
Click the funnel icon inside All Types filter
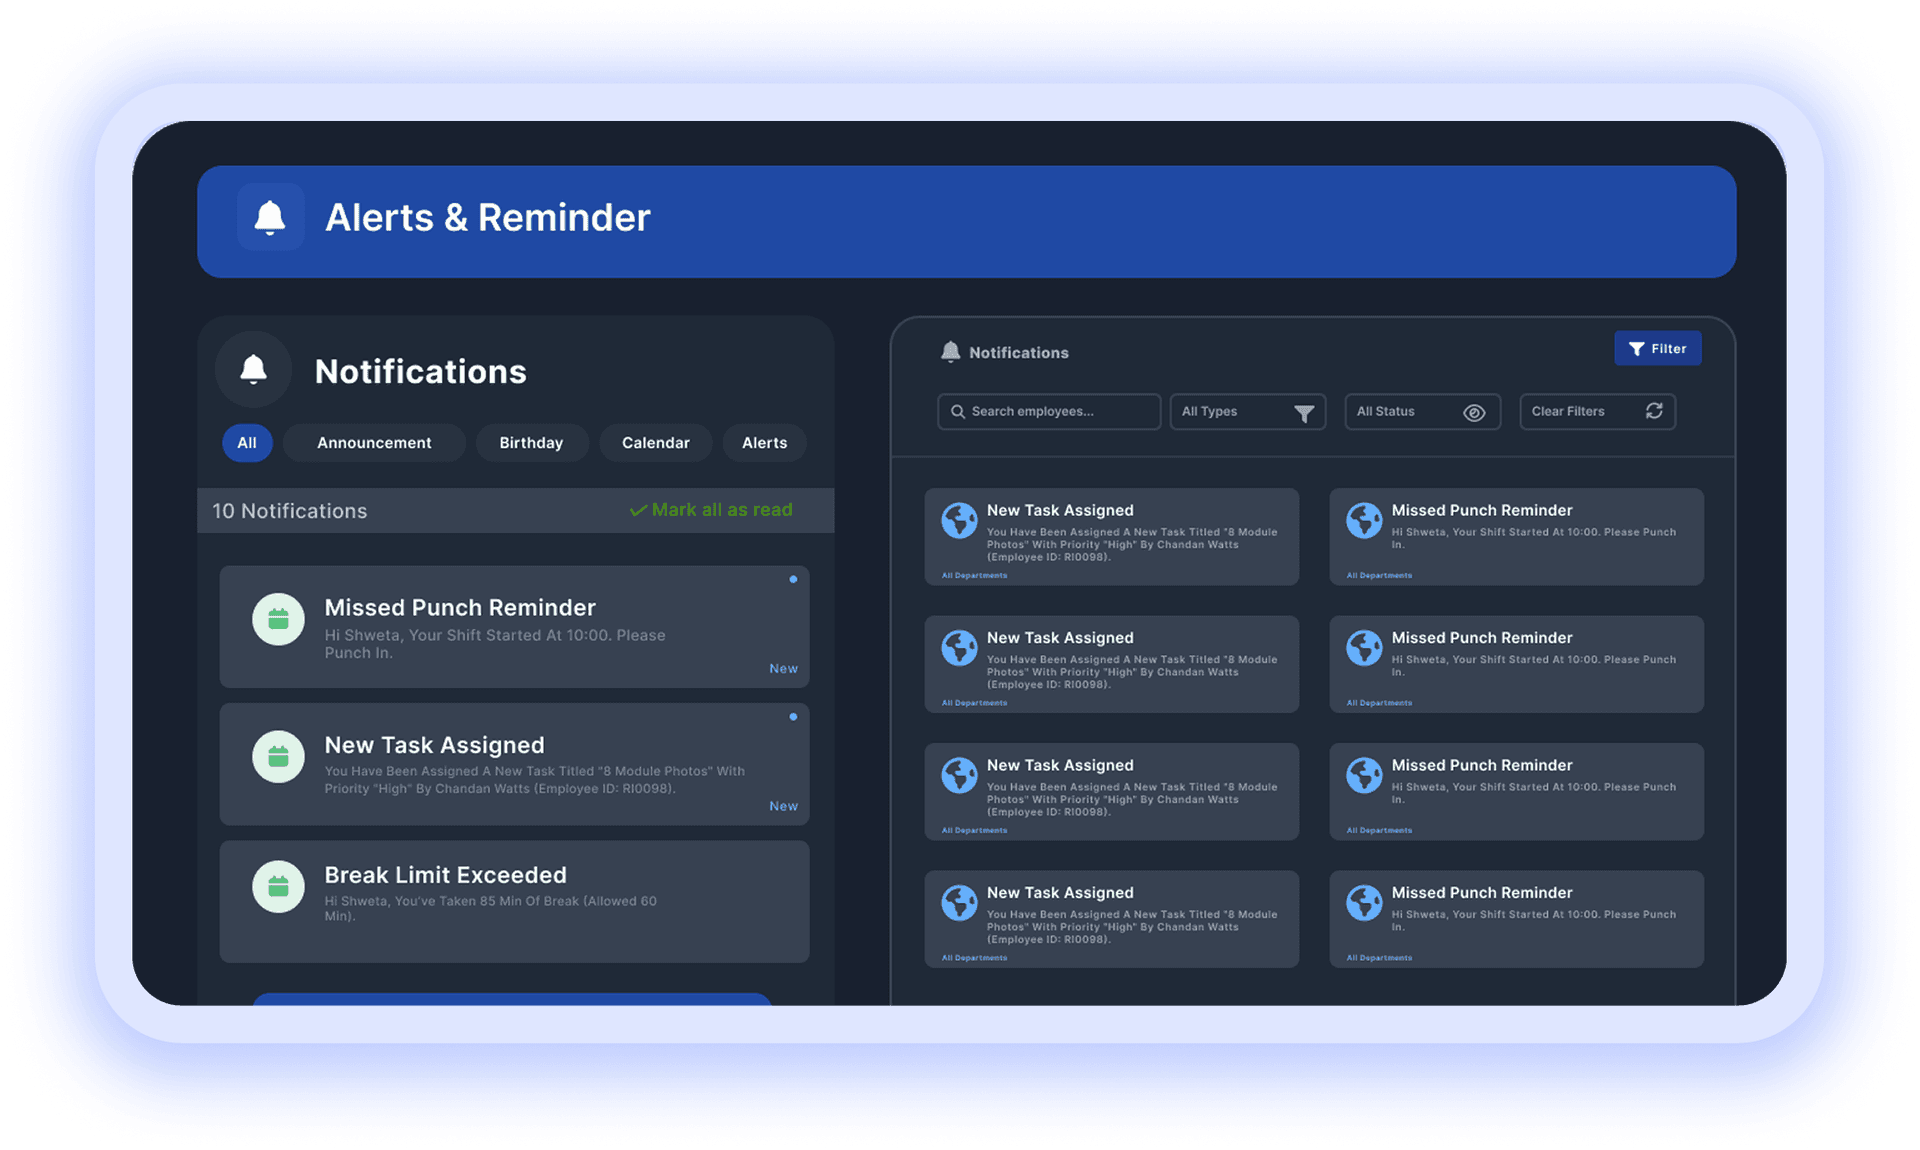1305,412
